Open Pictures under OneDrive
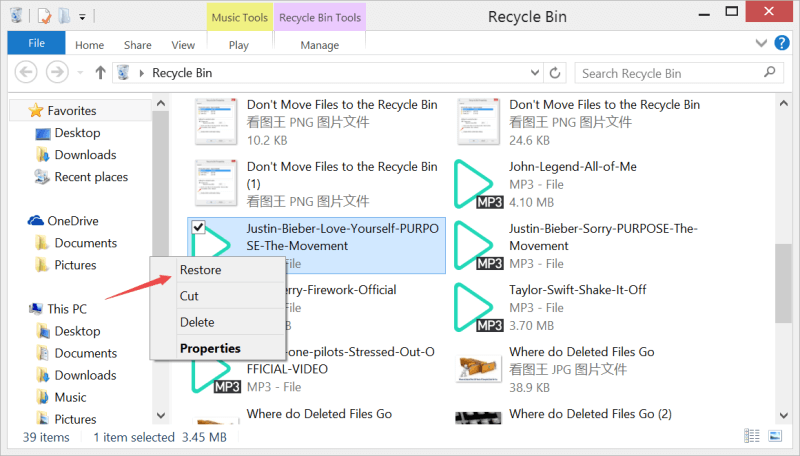Viewport: 800px width, 456px height. pos(75,265)
